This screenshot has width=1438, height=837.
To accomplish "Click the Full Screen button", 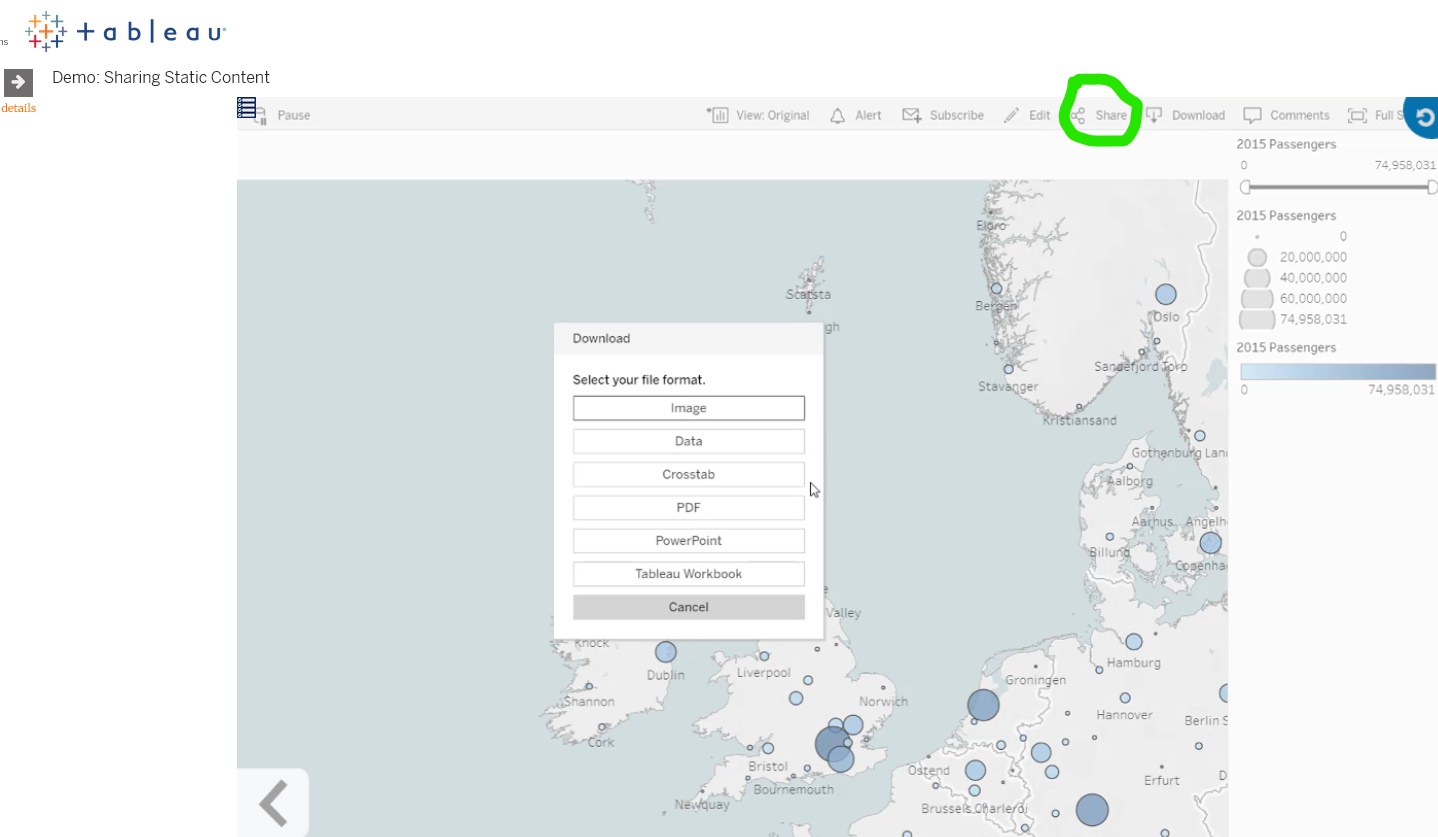I will point(1377,115).
